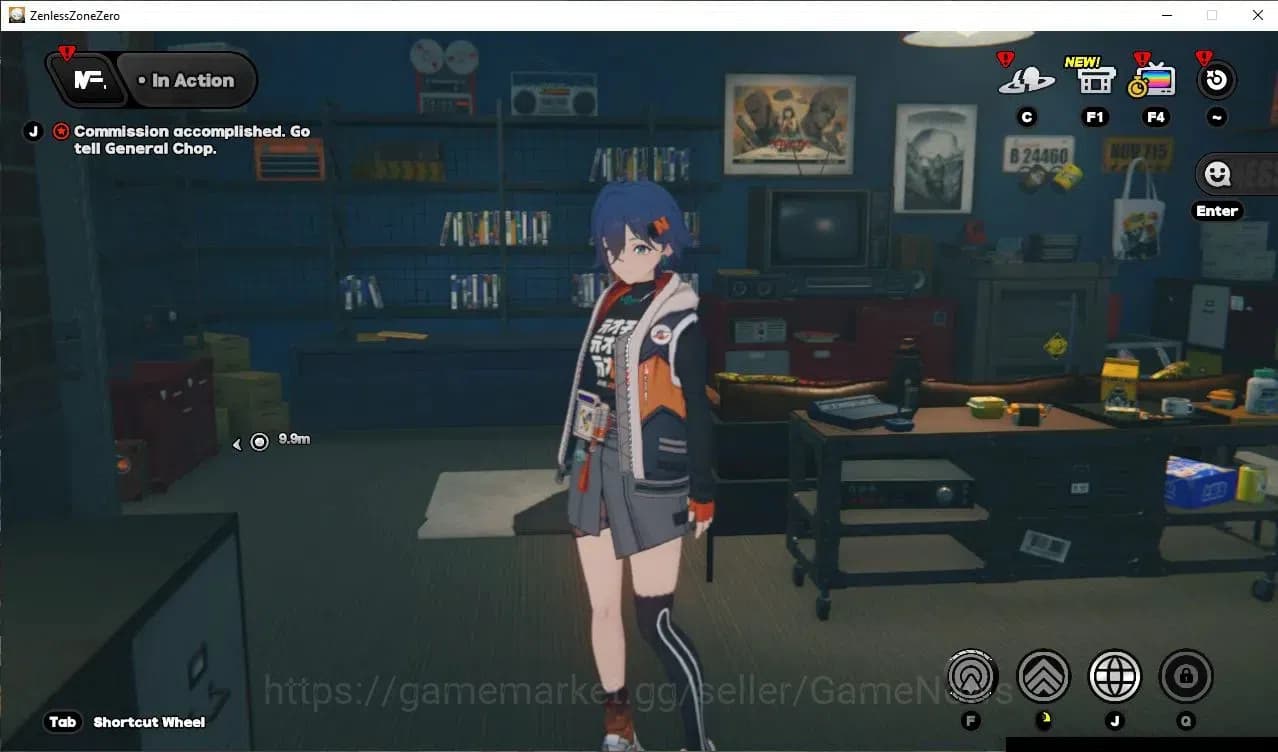Viewport: 1278px width, 752px height.
Task: Open the commission quest tracker text
Action: tap(192, 140)
